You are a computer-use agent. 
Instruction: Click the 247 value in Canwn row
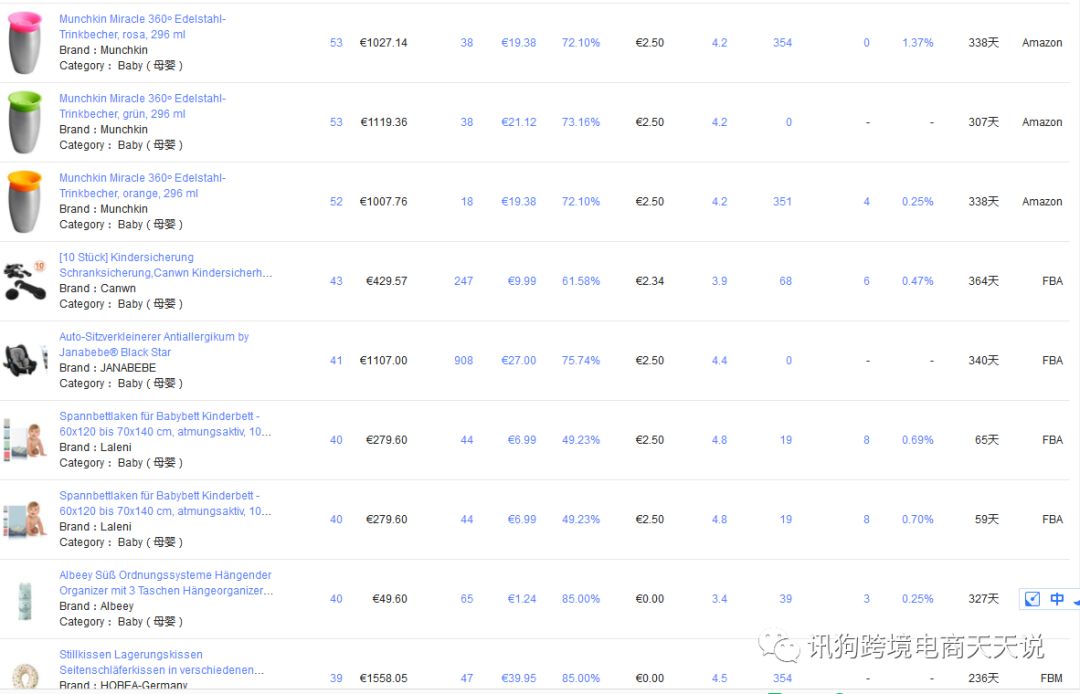tap(463, 281)
